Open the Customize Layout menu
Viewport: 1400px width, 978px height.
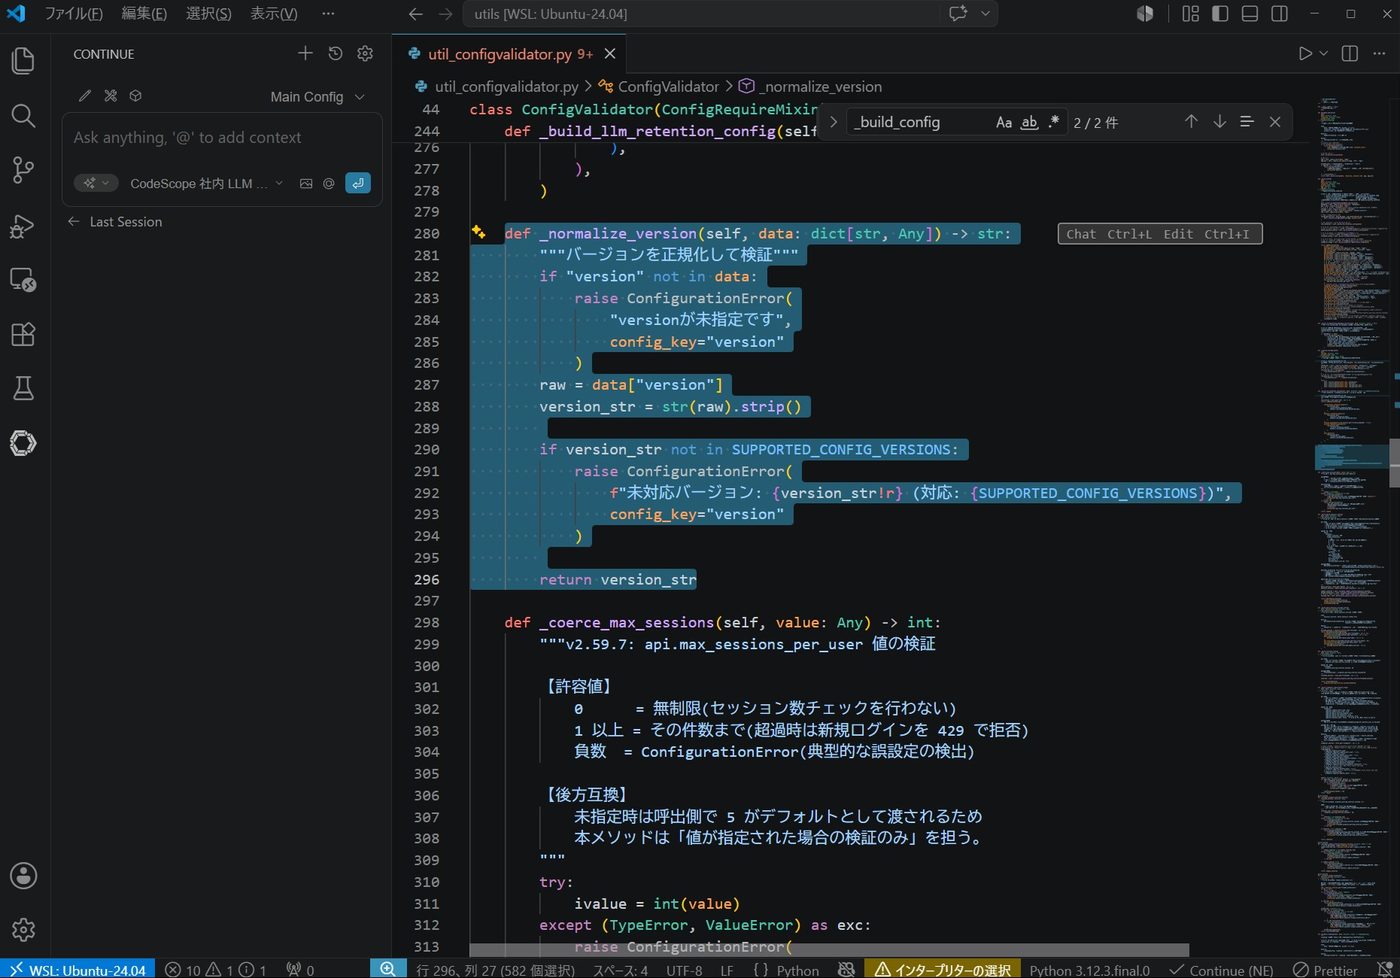[1190, 14]
